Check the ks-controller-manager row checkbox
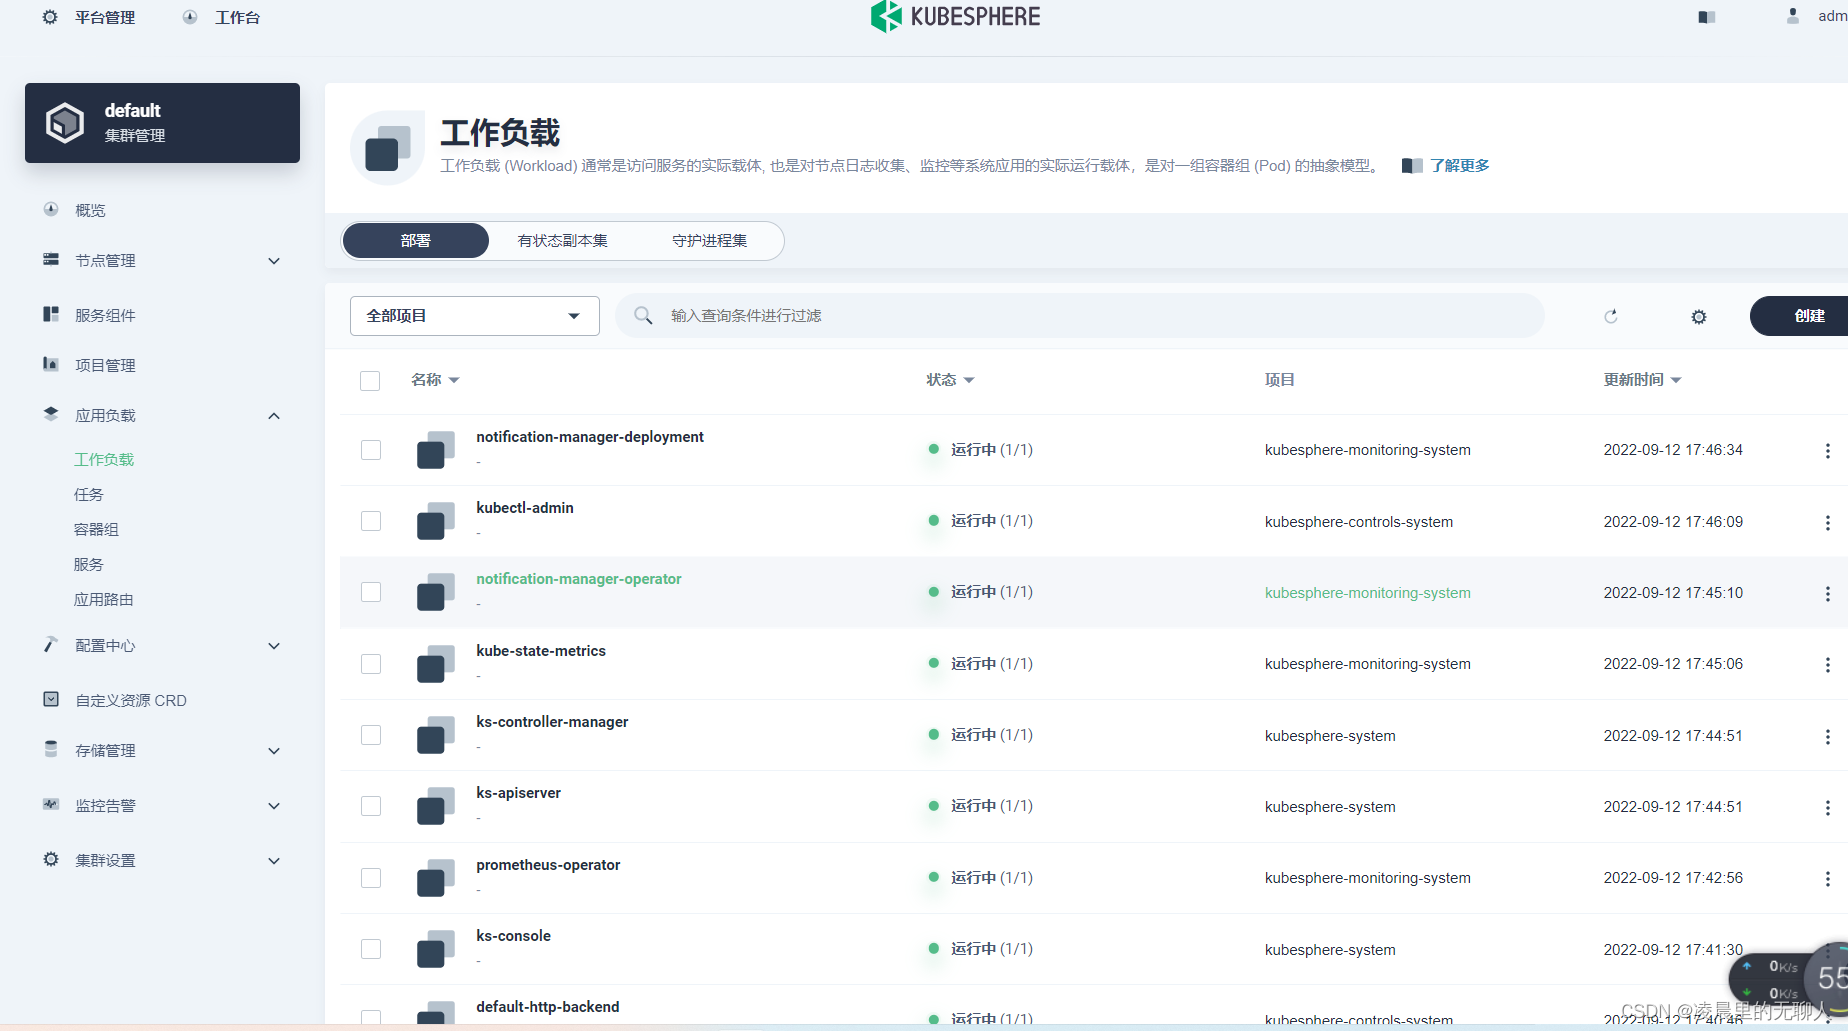The height and width of the screenshot is (1031, 1848). [371, 735]
